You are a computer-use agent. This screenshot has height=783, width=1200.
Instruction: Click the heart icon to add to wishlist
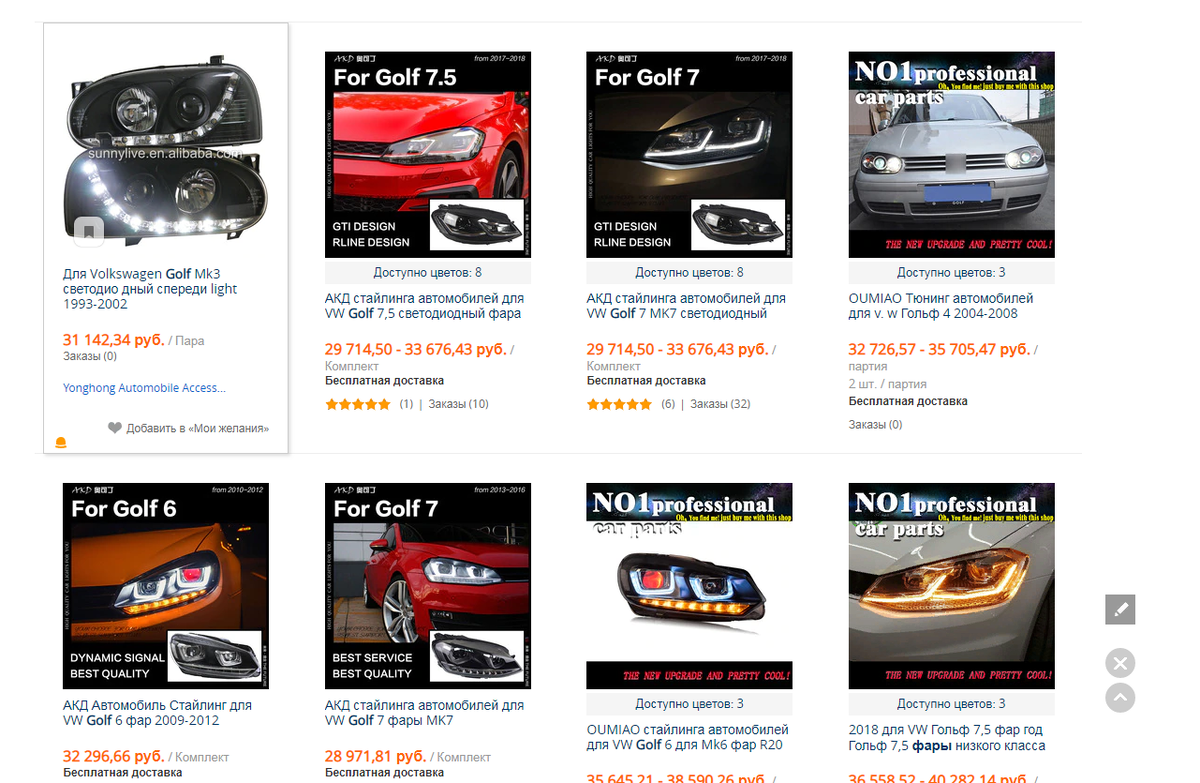coord(115,428)
